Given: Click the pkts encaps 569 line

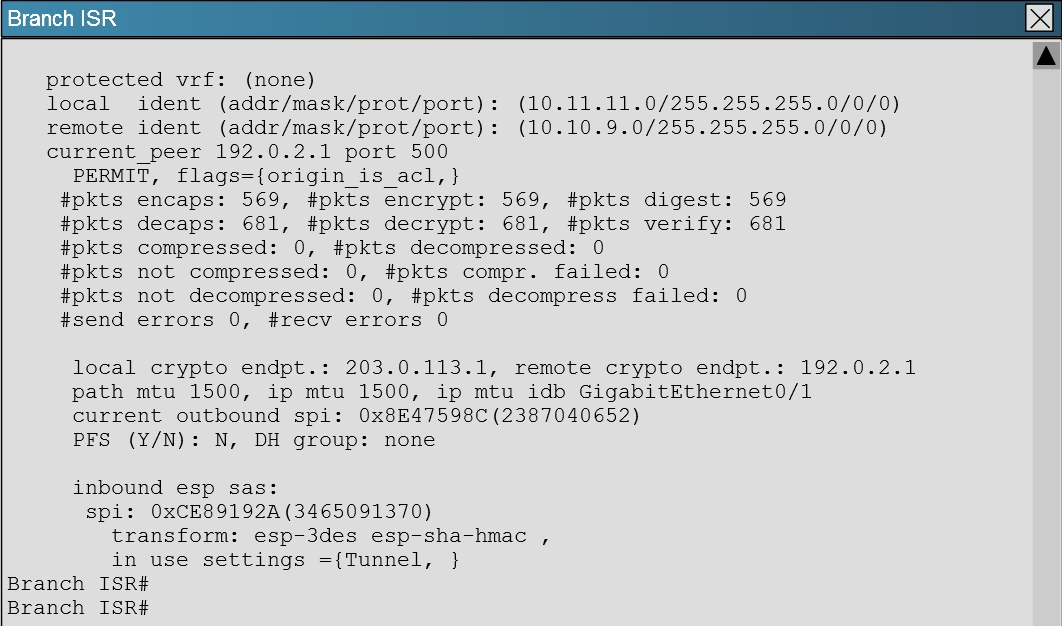Looking at the screenshot, I should [x=423, y=200].
